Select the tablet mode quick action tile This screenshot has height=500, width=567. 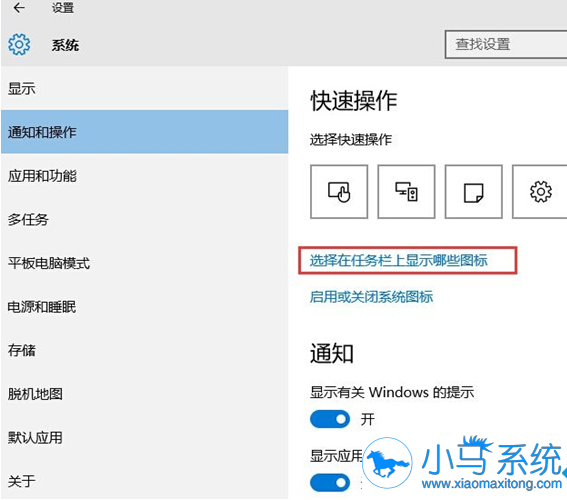tap(339, 192)
